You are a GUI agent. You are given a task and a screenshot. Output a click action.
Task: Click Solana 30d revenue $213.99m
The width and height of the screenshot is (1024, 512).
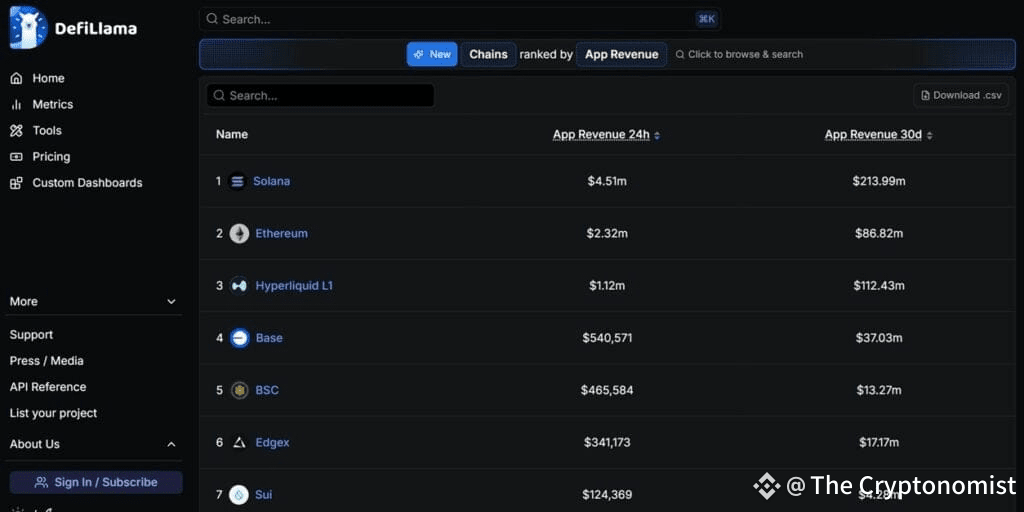pos(878,181)
